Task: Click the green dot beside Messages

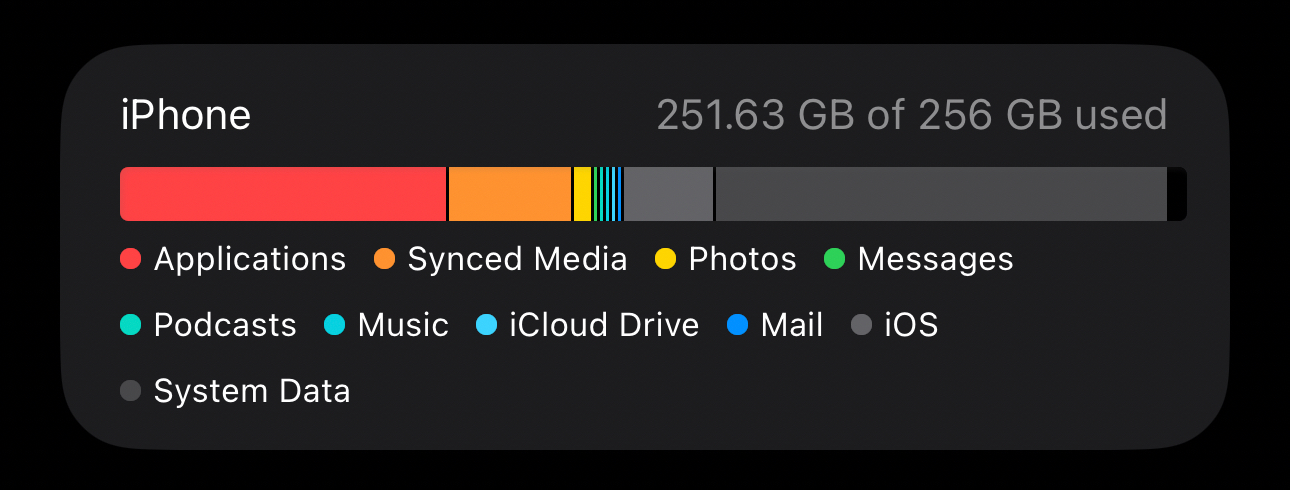Action: coord(834,259)
